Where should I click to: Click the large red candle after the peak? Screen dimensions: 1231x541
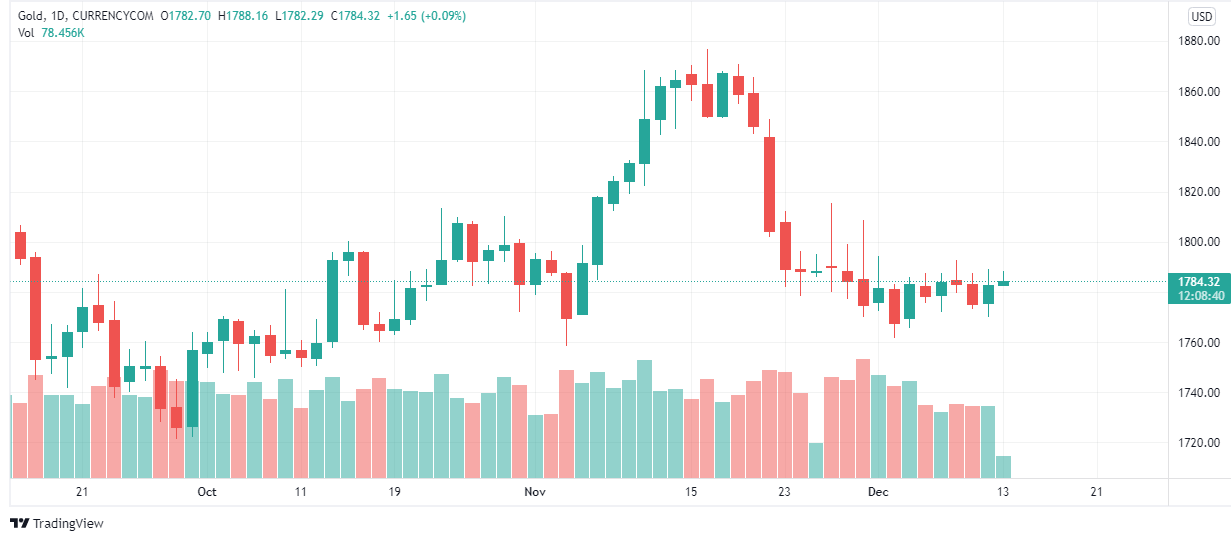coord(769,184)
